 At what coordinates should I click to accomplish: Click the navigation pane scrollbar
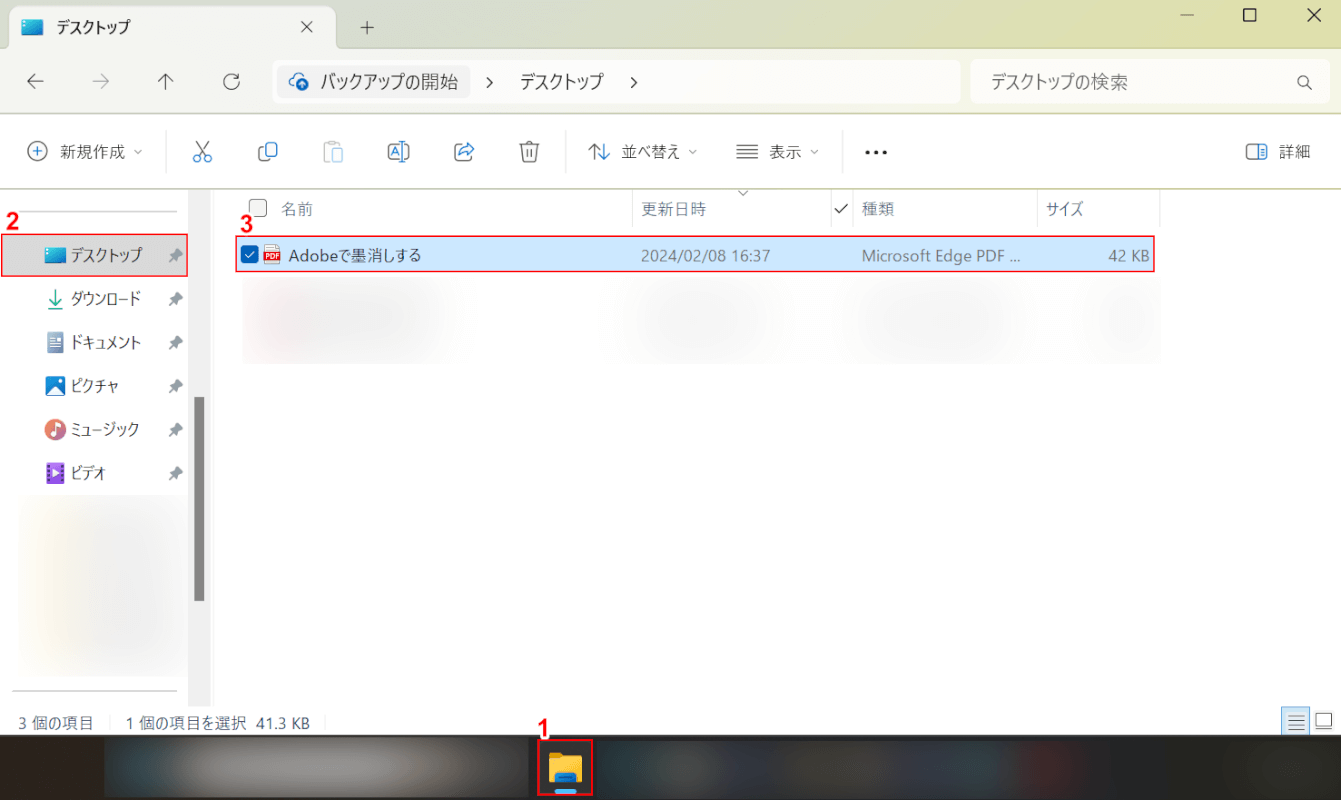(x=199, y=498)
